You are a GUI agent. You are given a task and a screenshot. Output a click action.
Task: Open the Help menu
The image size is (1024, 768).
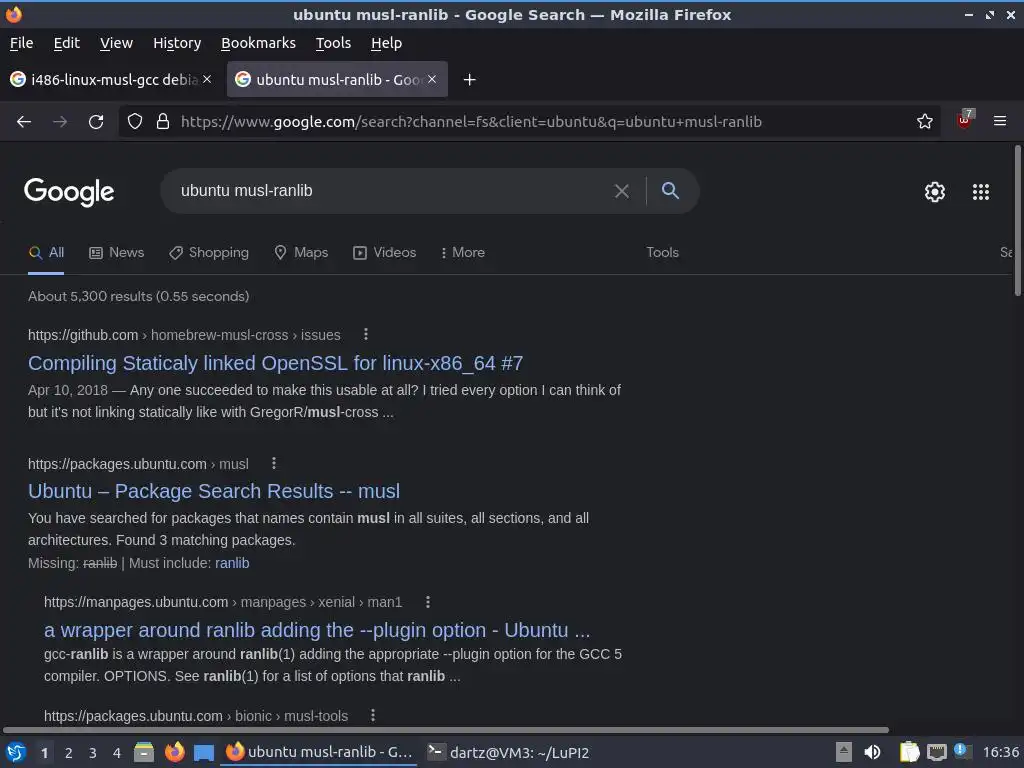coord(387,43)
